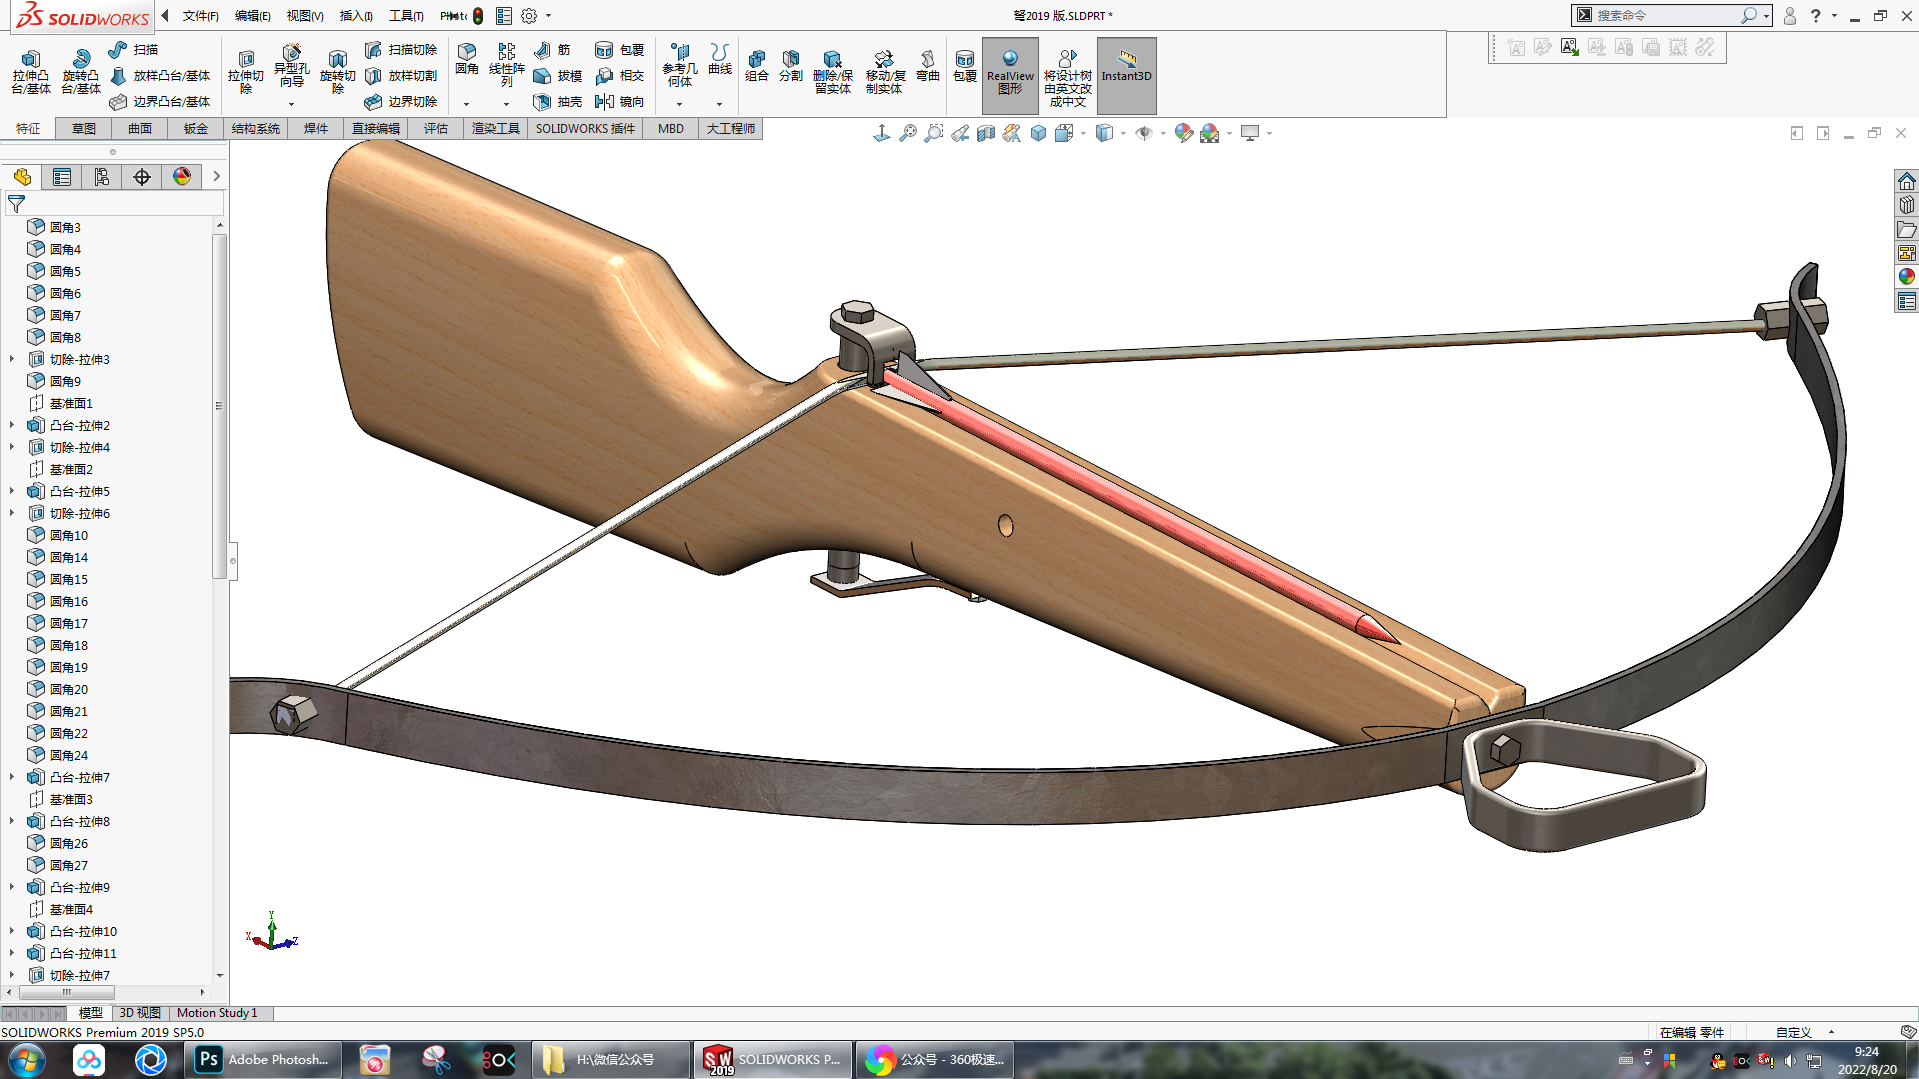This screenshot has height=1079, width=1919.
Task: Click the feature tree vertical scrollbar
Action: pyautogui.click(x=219, y=406)
